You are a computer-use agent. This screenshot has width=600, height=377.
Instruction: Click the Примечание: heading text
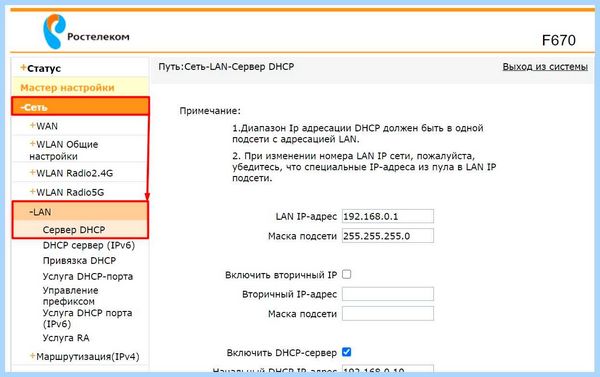(210, 111)
